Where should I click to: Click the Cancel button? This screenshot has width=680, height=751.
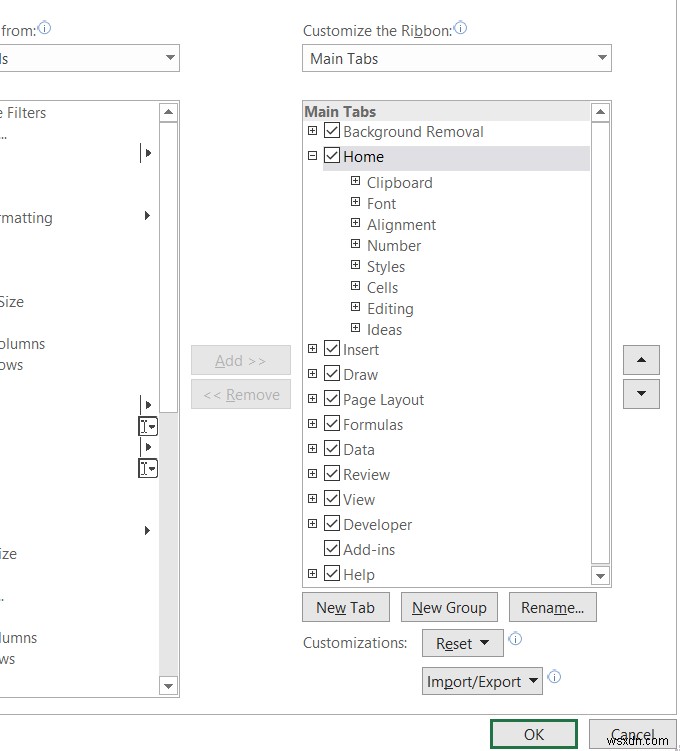pos(633,734)
